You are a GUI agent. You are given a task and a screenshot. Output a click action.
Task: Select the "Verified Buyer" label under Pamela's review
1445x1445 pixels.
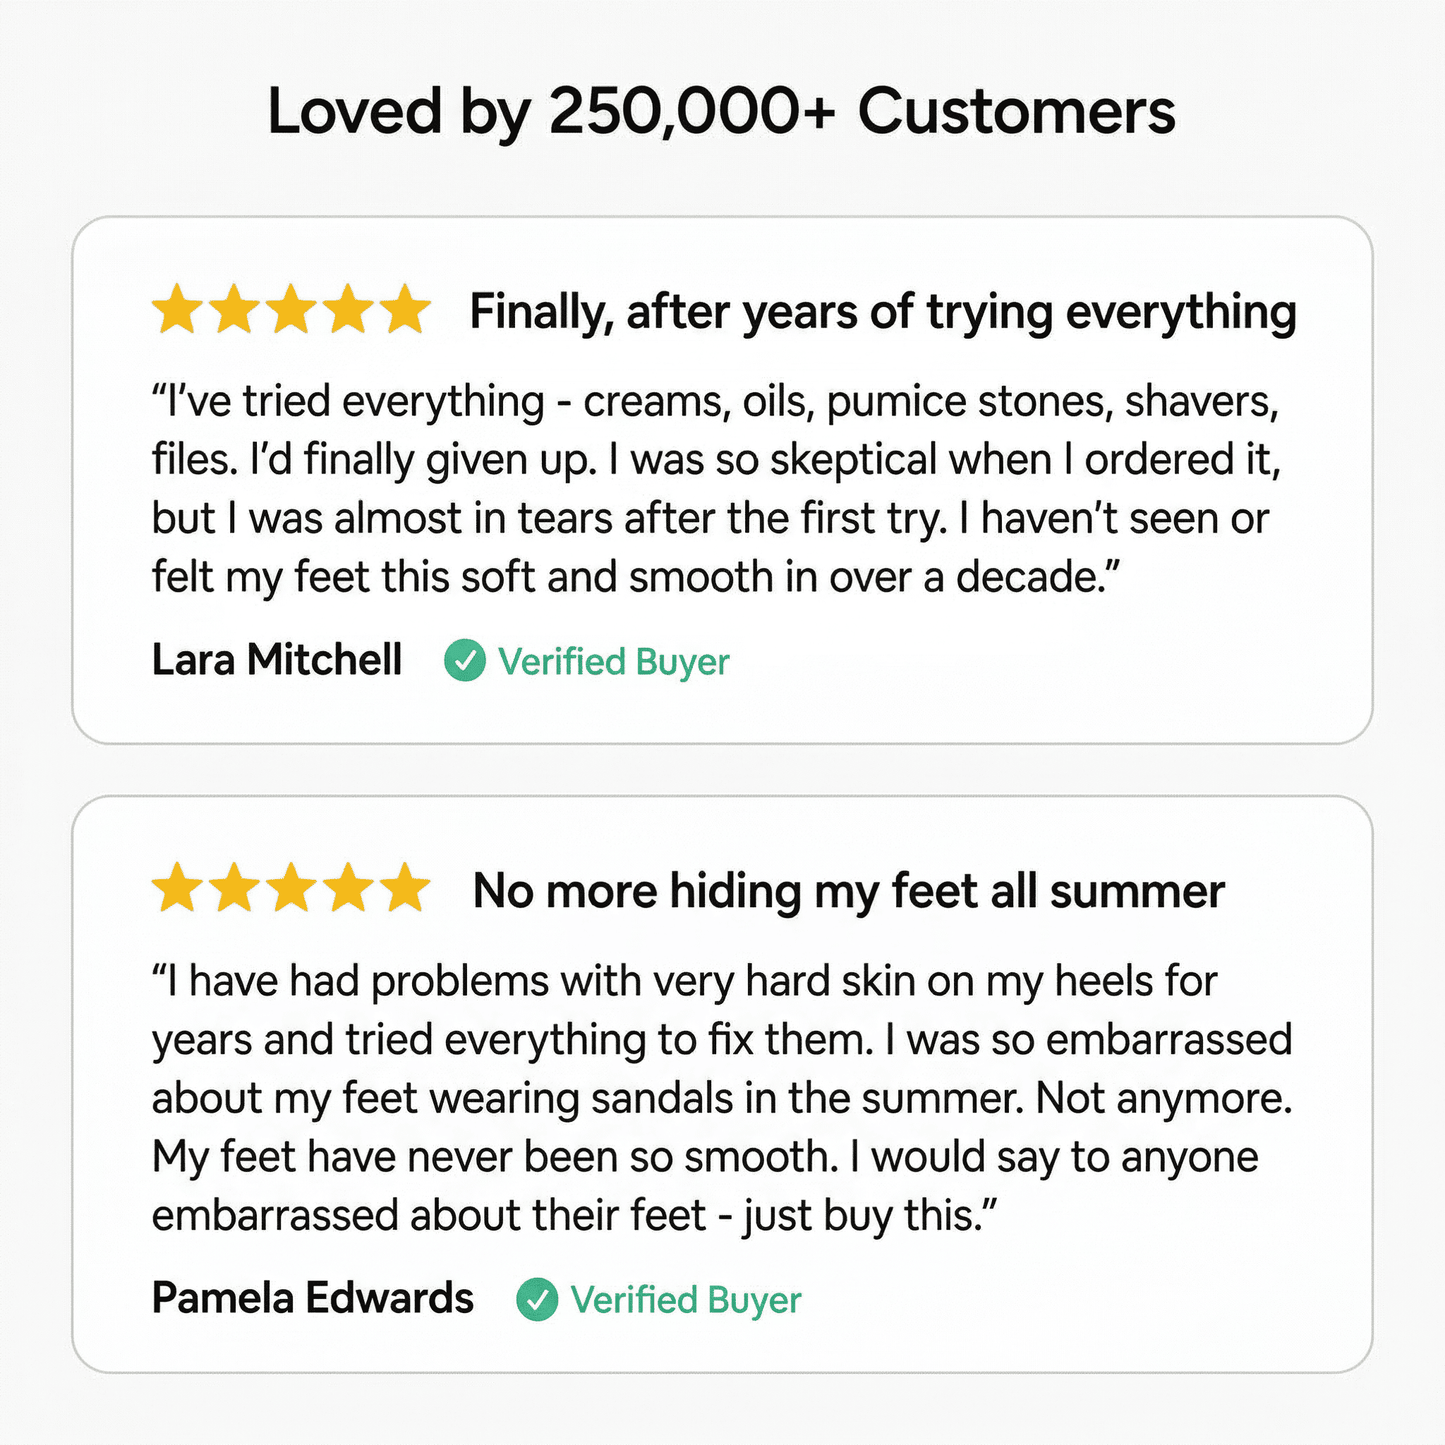(685, 1300)
